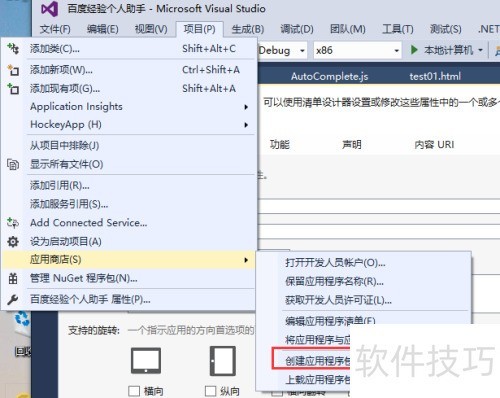This screenshot has width=500, height=398.
Task: Expand the HockeyApp (H) submenu
Action: point(246,125)
